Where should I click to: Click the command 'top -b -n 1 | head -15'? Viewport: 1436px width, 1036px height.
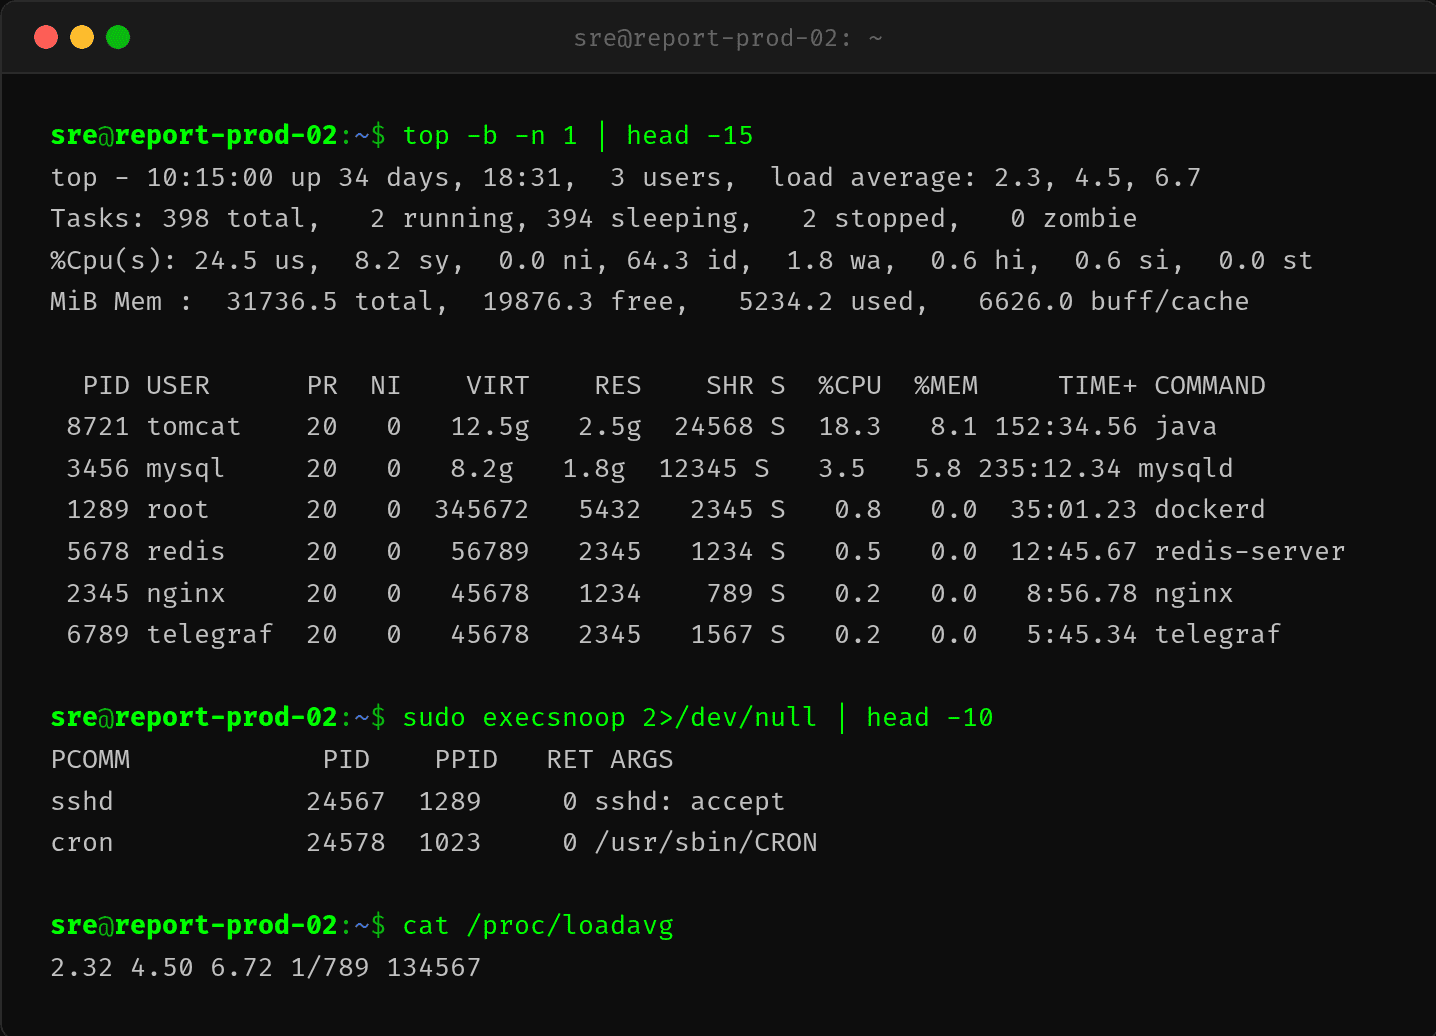(578, 136)
